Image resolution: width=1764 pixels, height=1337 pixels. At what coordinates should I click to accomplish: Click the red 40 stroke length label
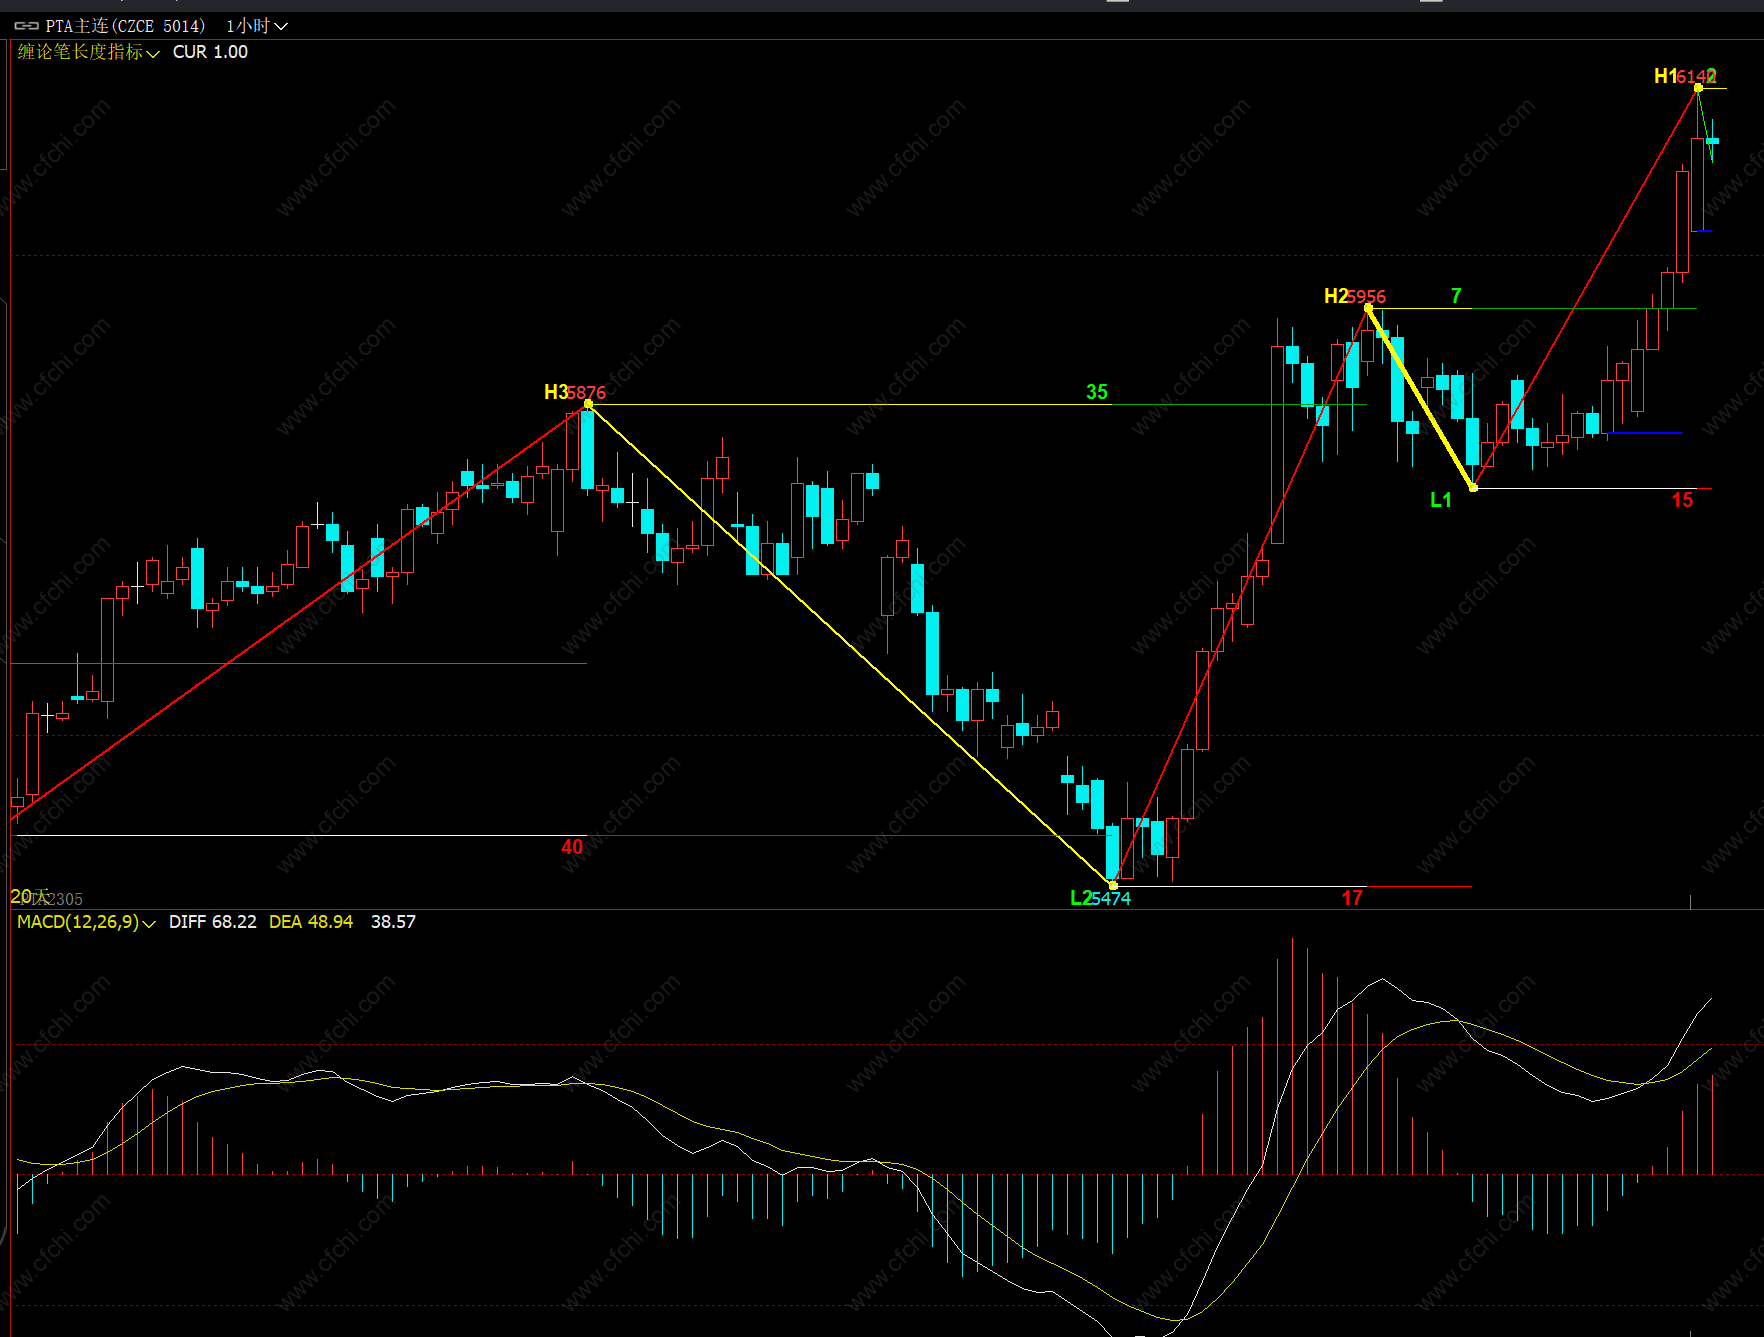coord(572,847)
